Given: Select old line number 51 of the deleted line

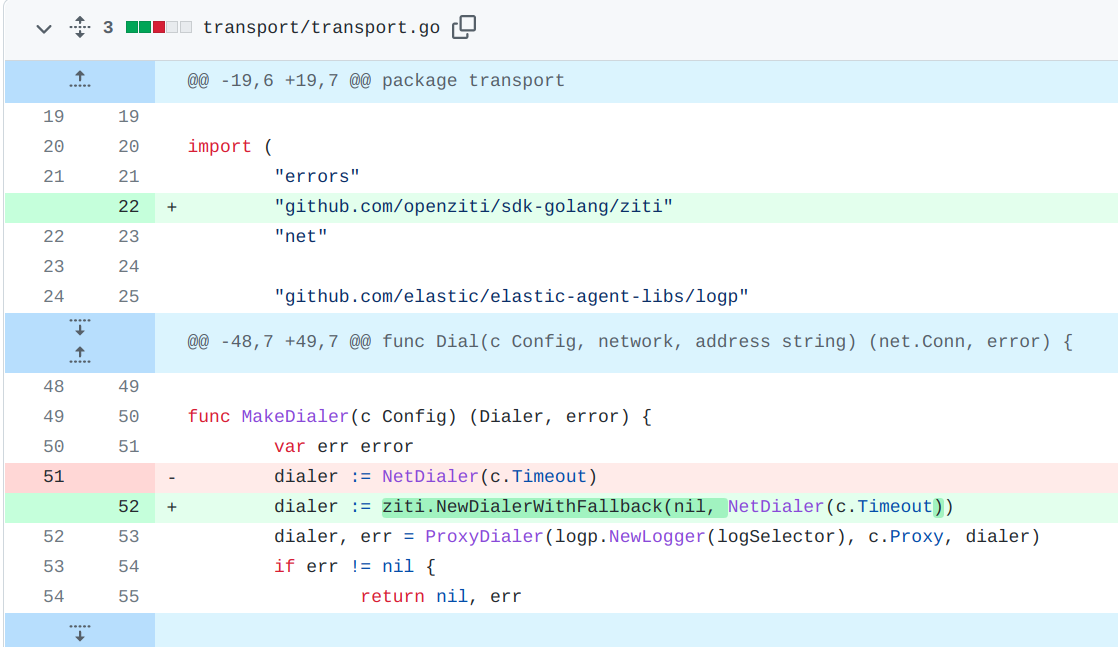Looking at the screenshot, I should point(53,477).
